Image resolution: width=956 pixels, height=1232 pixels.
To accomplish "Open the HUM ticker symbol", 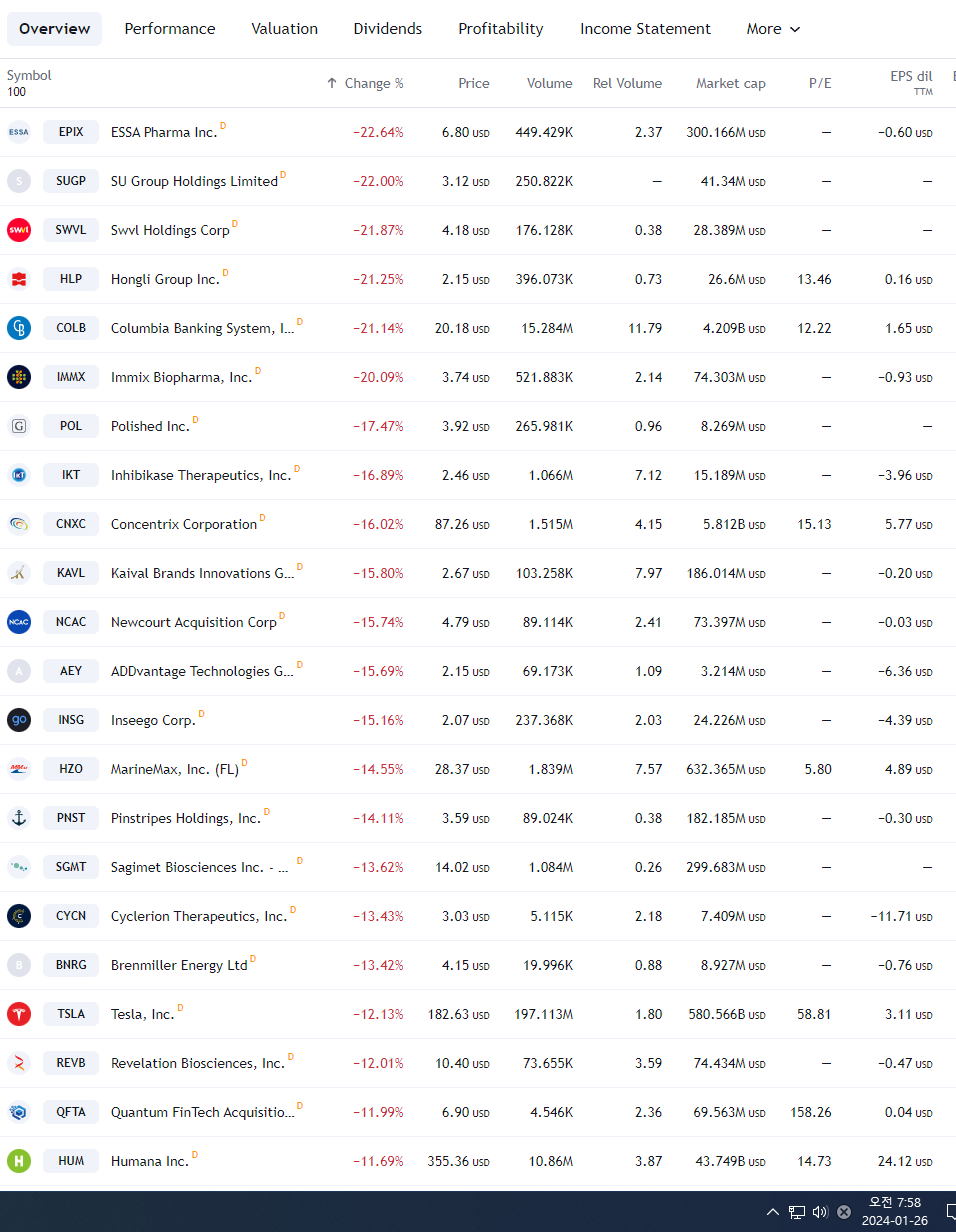I will click(71, 1161).
